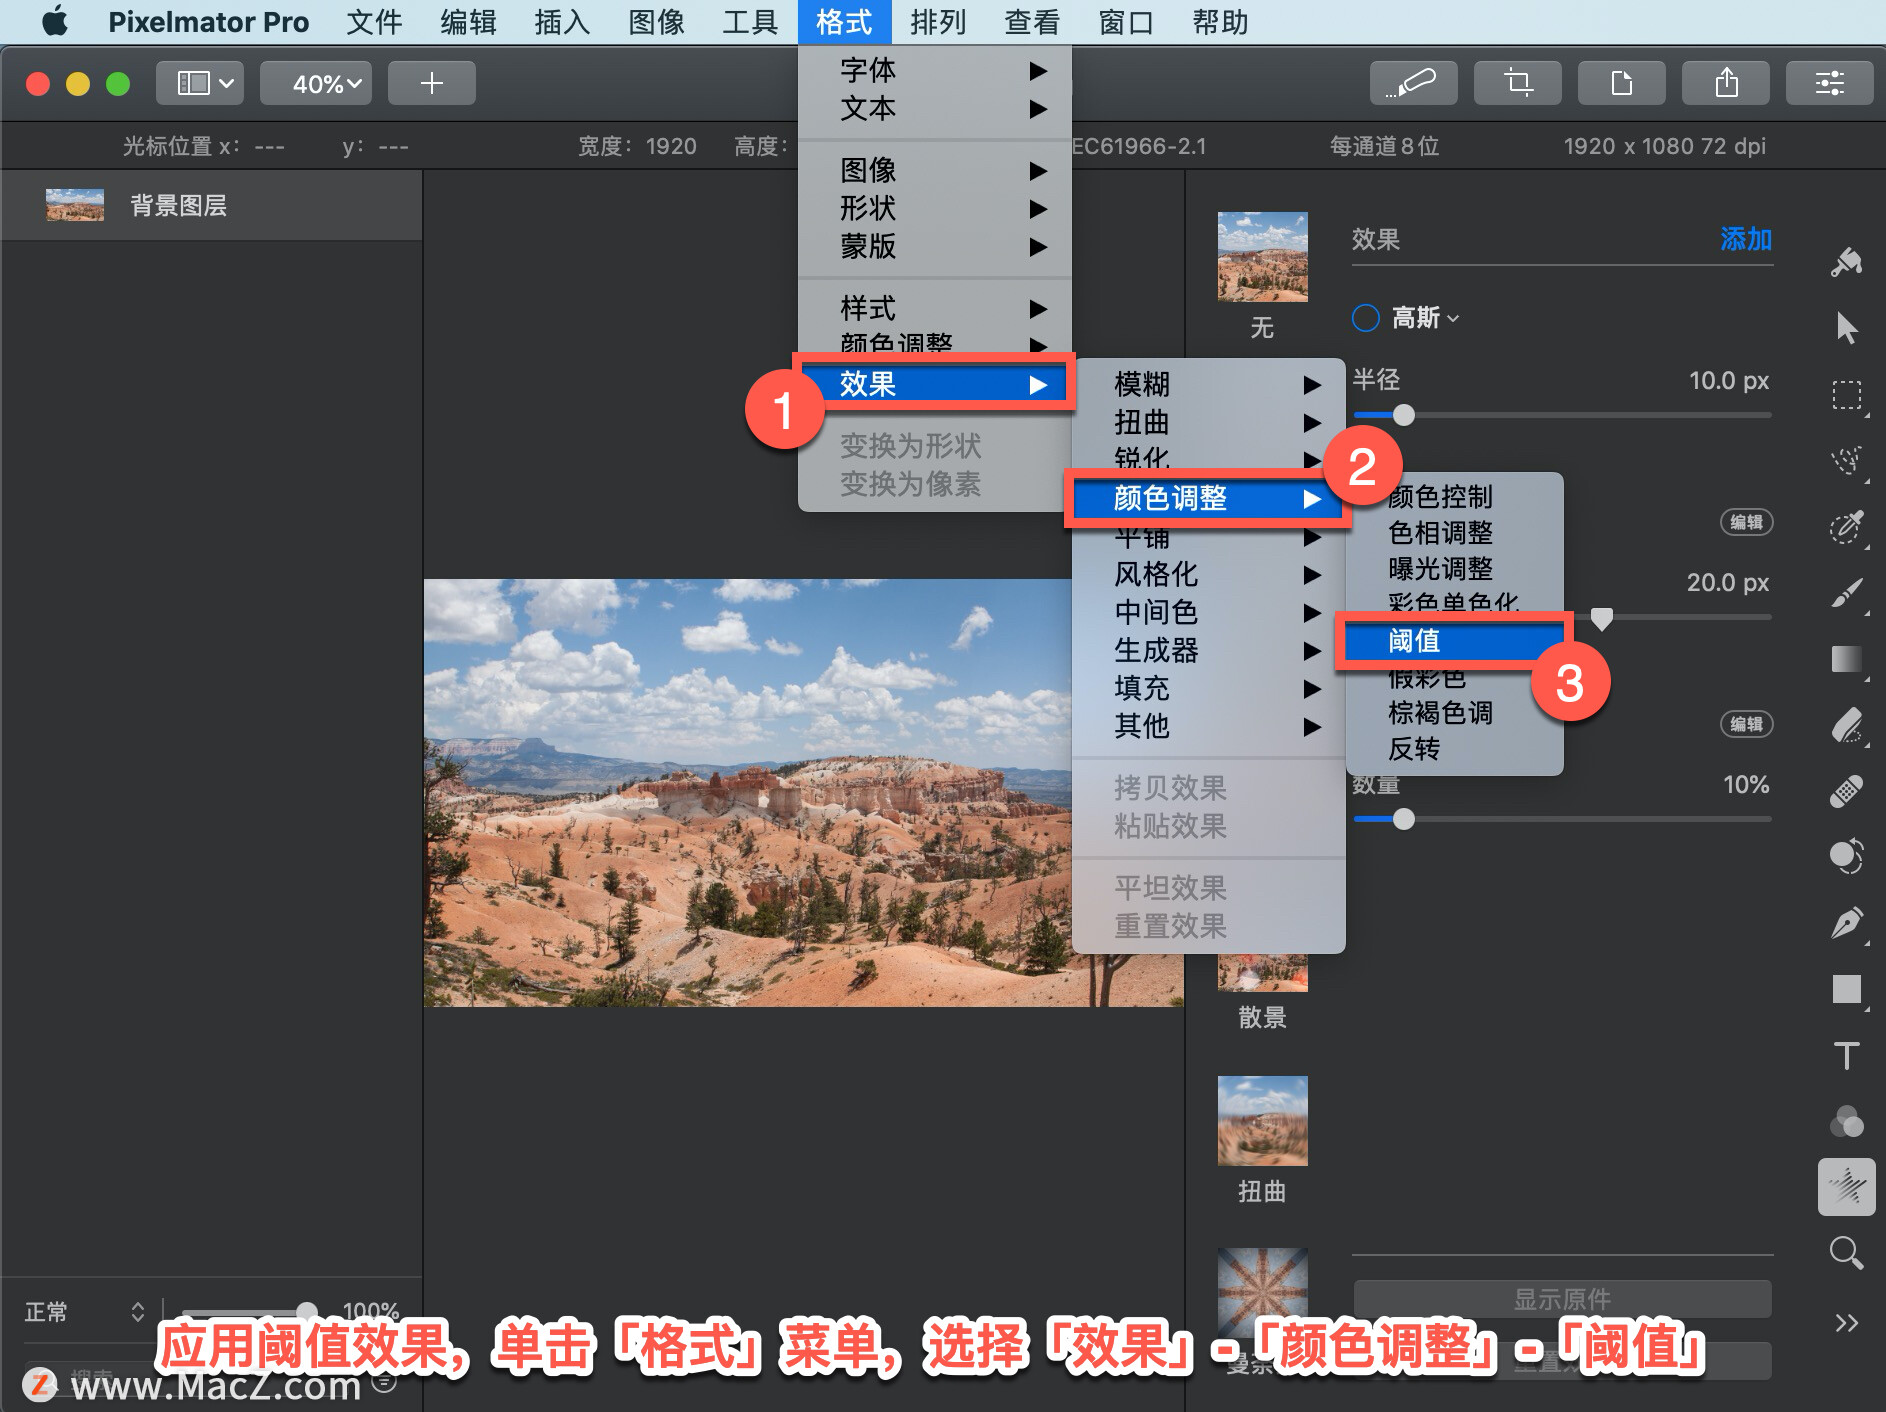Open the 窗口 menu
Screen dimensions: 1886x1412
[x=1126, y=22]
